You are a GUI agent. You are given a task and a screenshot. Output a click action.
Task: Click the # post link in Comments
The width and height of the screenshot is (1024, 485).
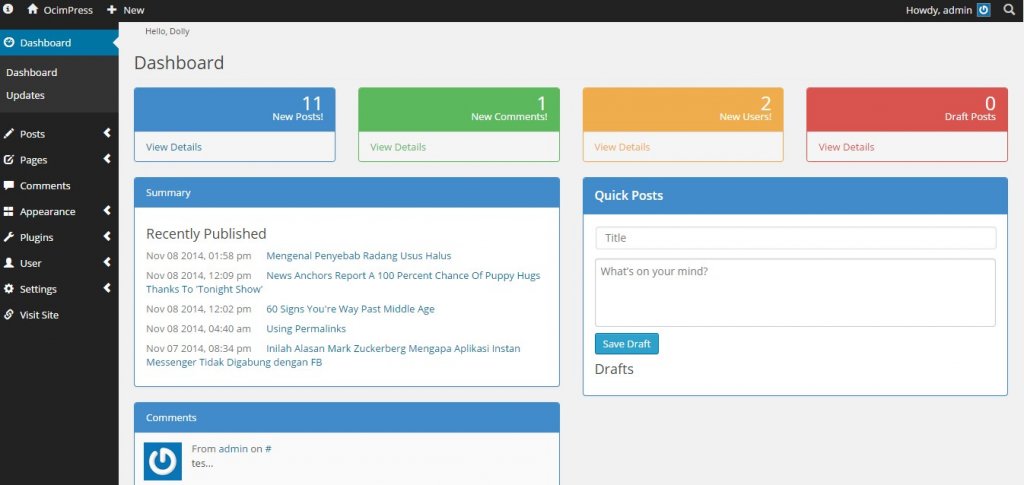click(x=268, y=448)
